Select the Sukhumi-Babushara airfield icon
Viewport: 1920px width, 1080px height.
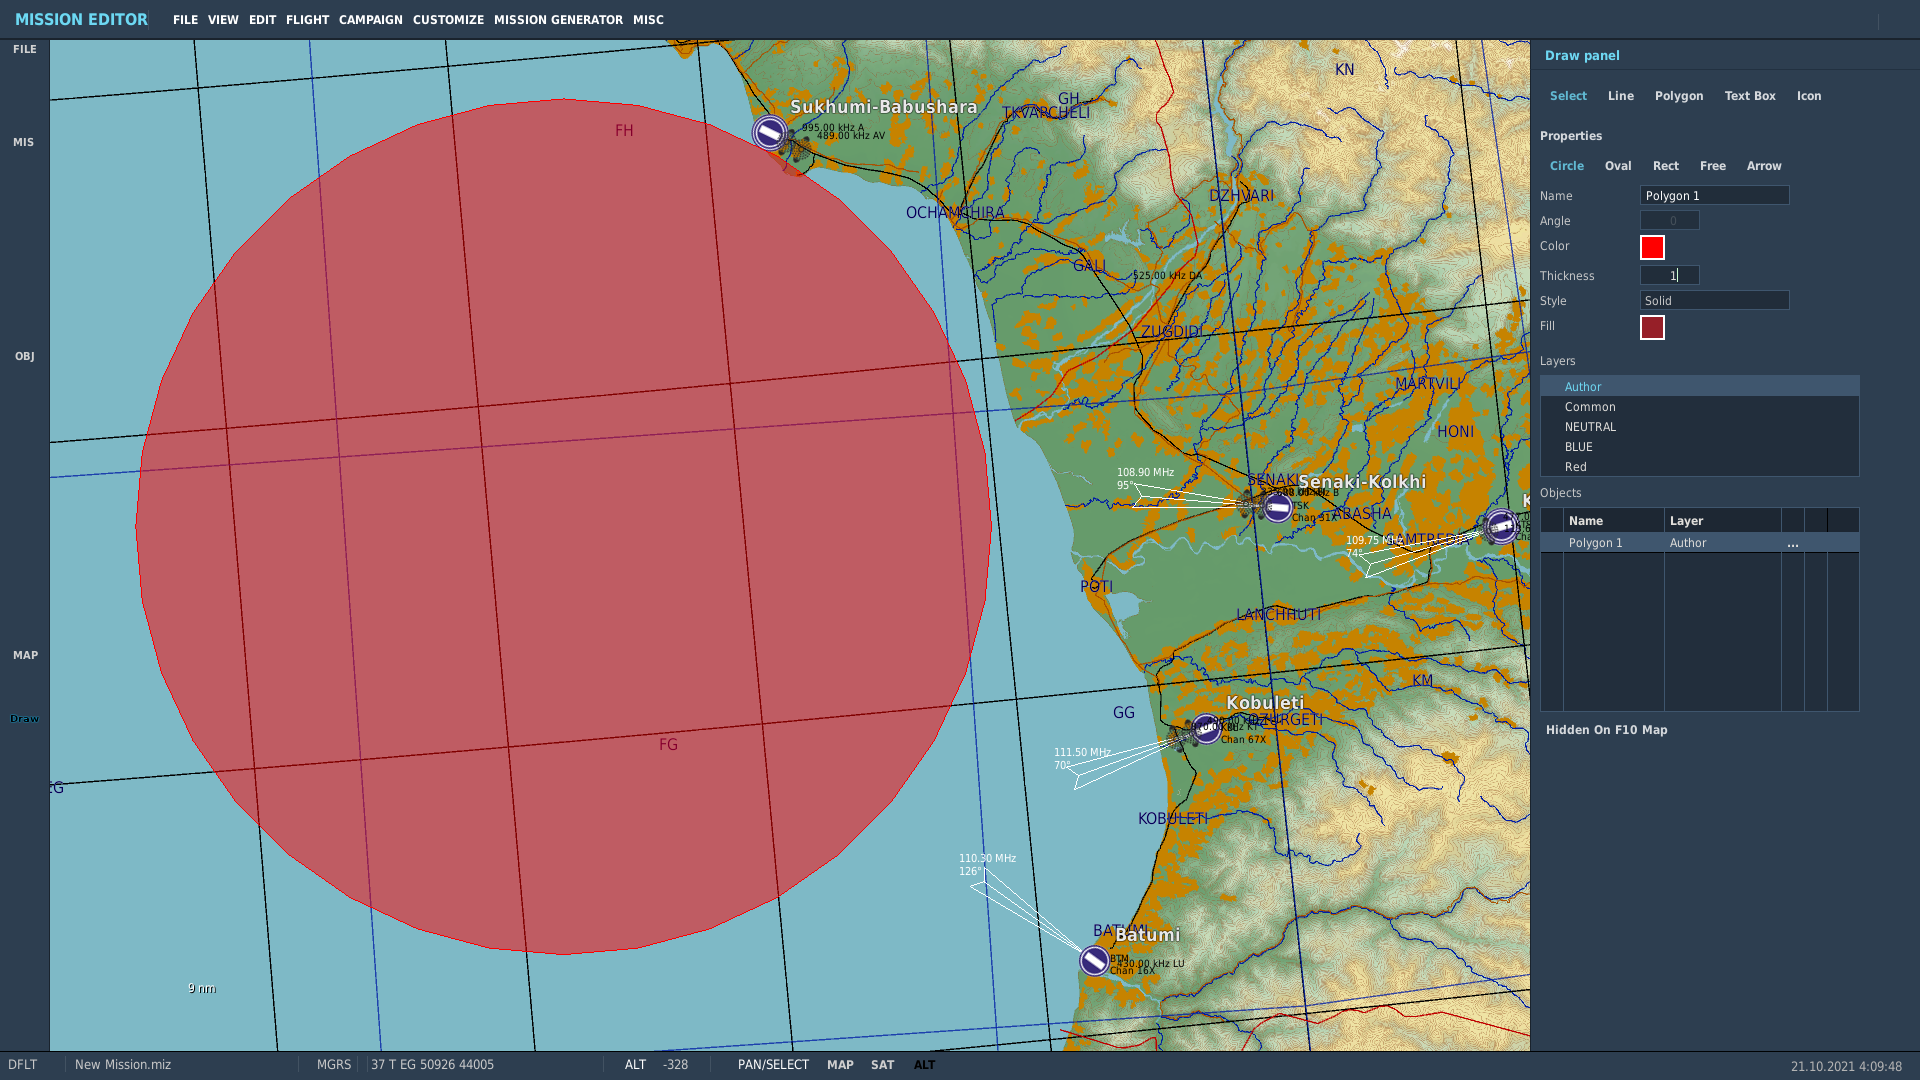pyautogui.click(x=769, y=133)
